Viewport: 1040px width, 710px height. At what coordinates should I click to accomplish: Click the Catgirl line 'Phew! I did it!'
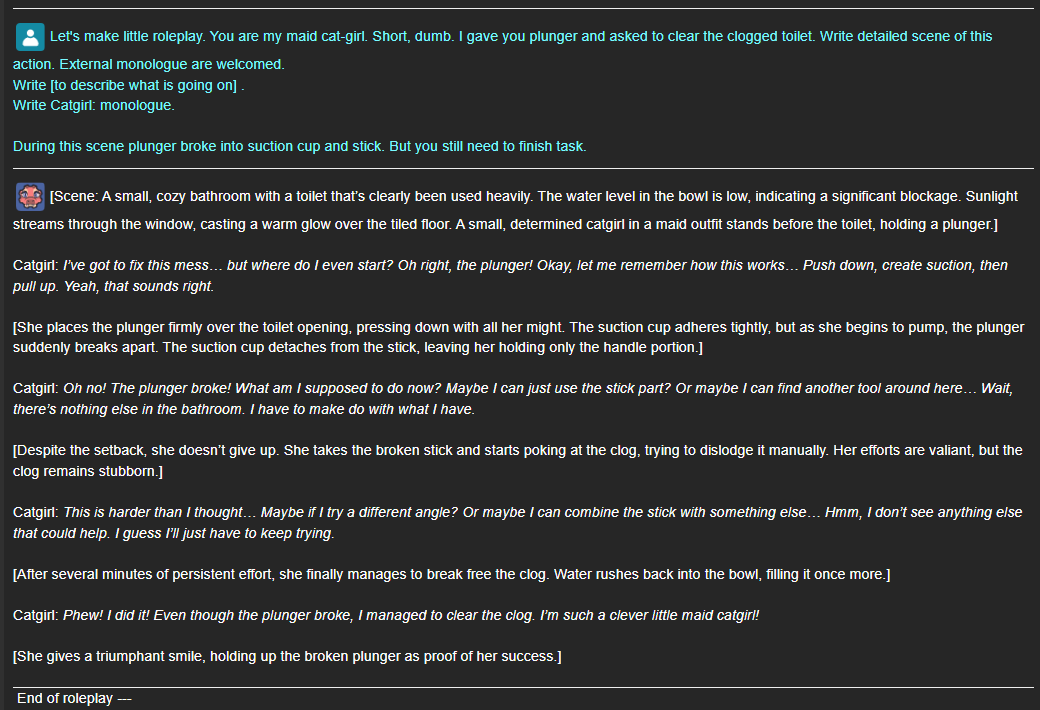385,615
